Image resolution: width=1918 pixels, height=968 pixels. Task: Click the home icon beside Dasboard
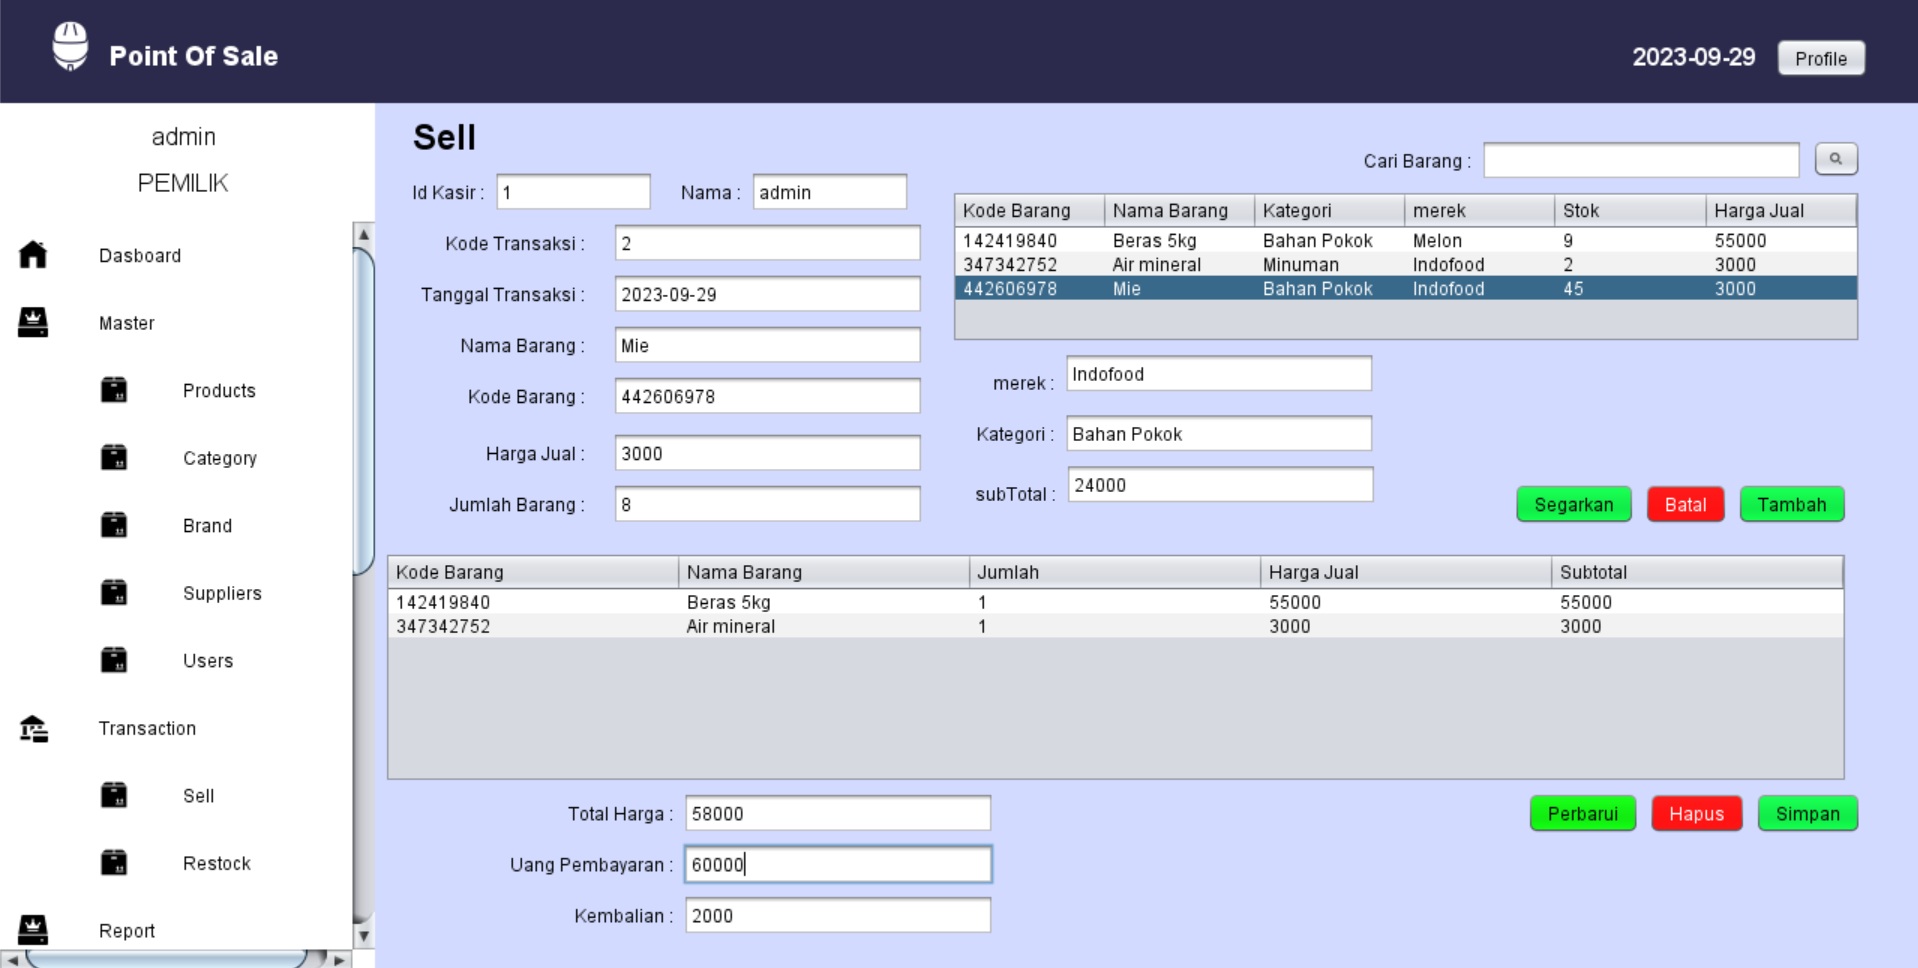pos(33,254)
